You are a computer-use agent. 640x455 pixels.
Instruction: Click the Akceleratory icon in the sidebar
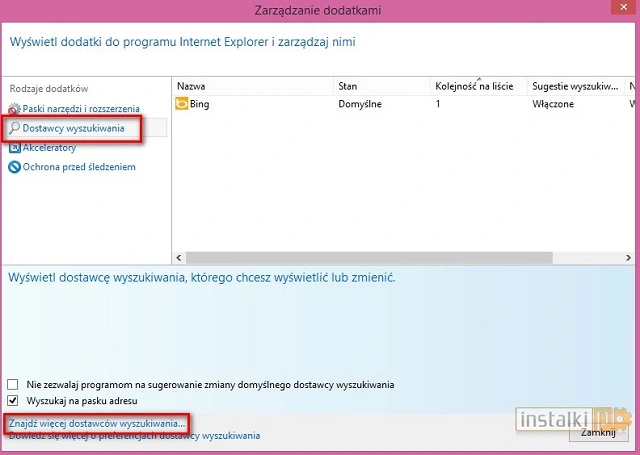(x=14, y=147)
